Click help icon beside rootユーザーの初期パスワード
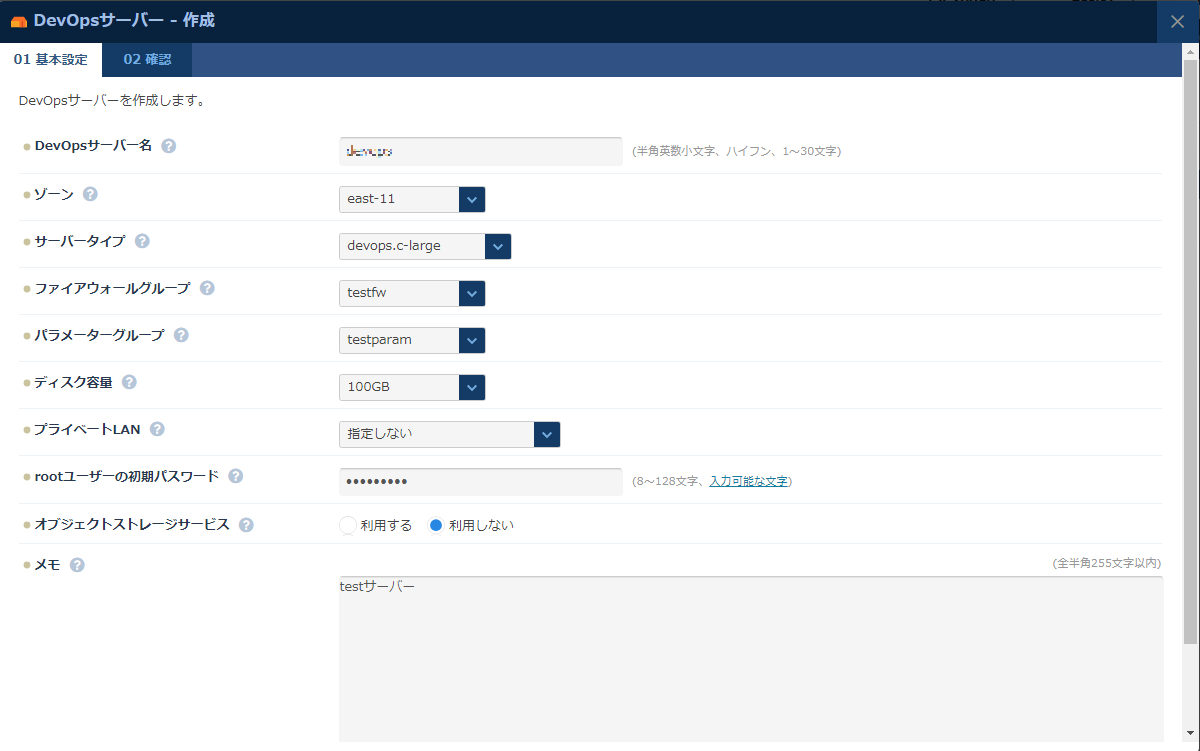This screenshot has width=1200, height=751. 236,476
